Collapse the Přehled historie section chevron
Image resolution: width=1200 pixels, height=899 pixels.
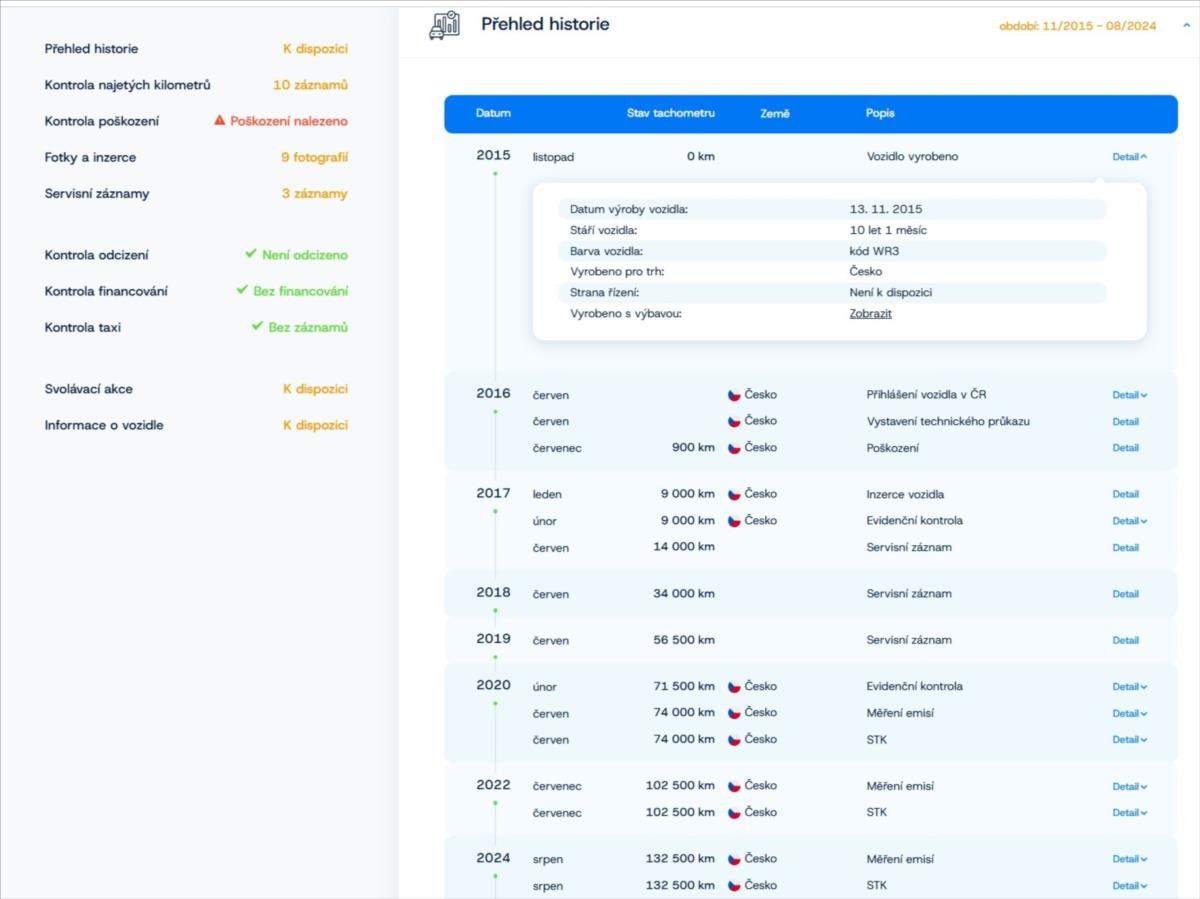[1186, 26]
